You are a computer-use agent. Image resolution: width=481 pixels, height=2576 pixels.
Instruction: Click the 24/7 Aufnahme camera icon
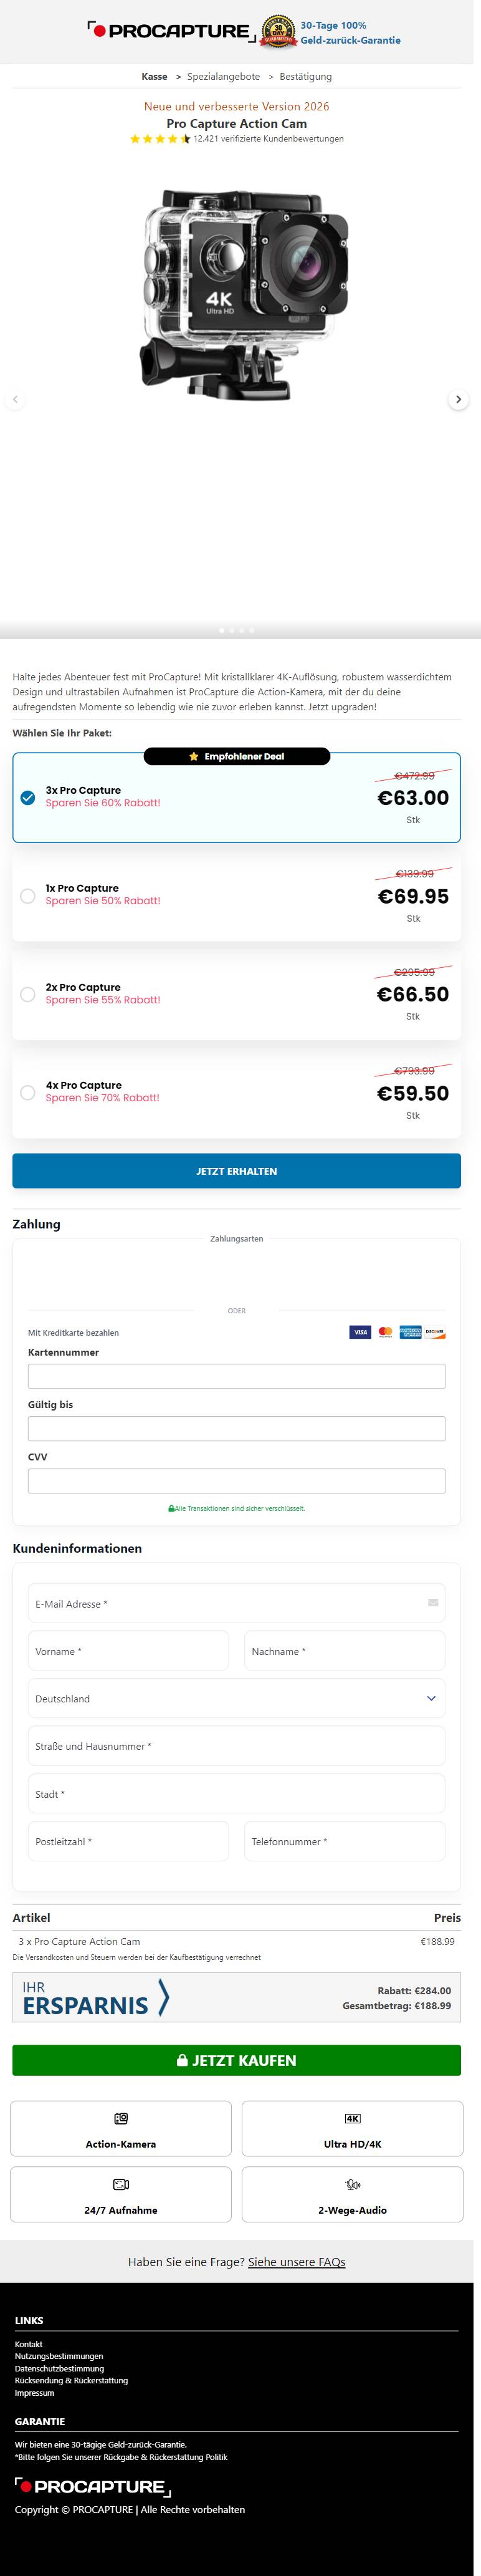[x=121, y=2184]
